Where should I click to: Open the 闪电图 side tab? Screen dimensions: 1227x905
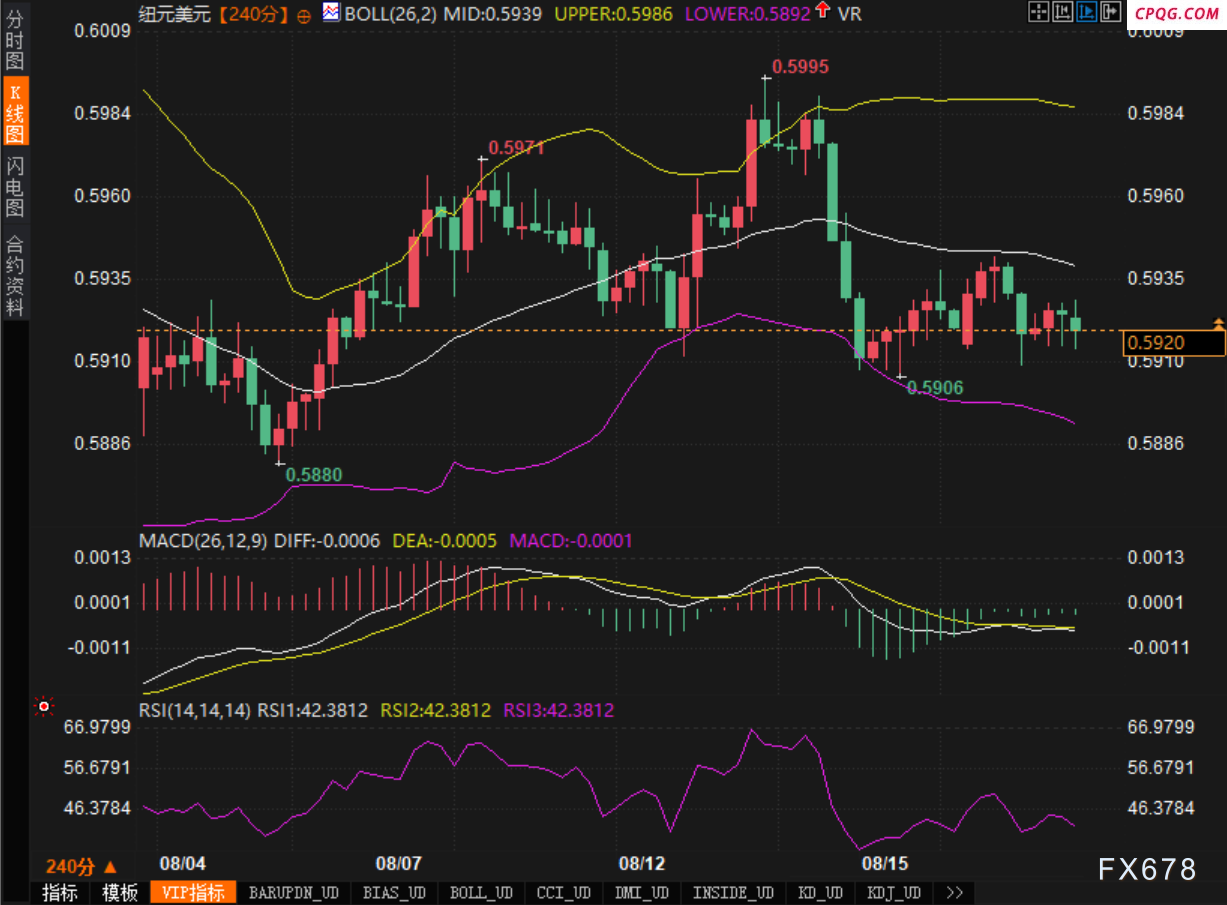[14, 186]
